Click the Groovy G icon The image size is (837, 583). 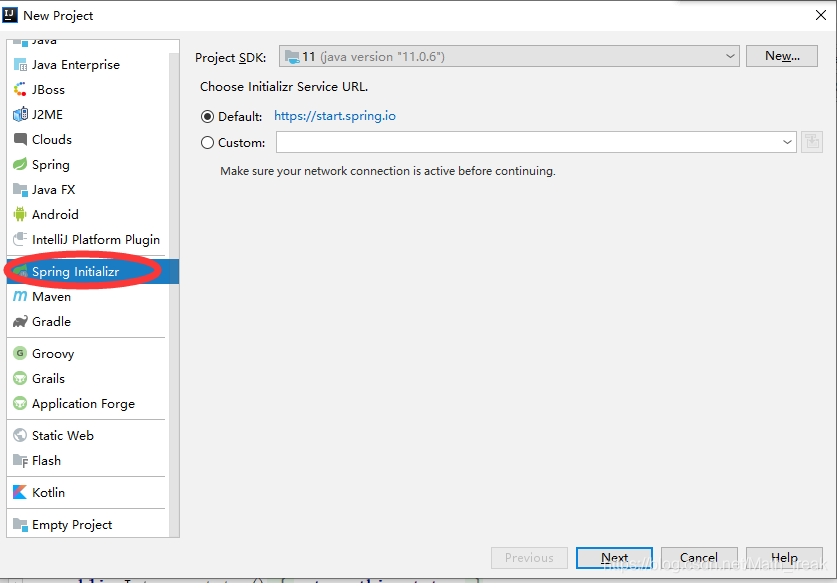coord(20,353)
